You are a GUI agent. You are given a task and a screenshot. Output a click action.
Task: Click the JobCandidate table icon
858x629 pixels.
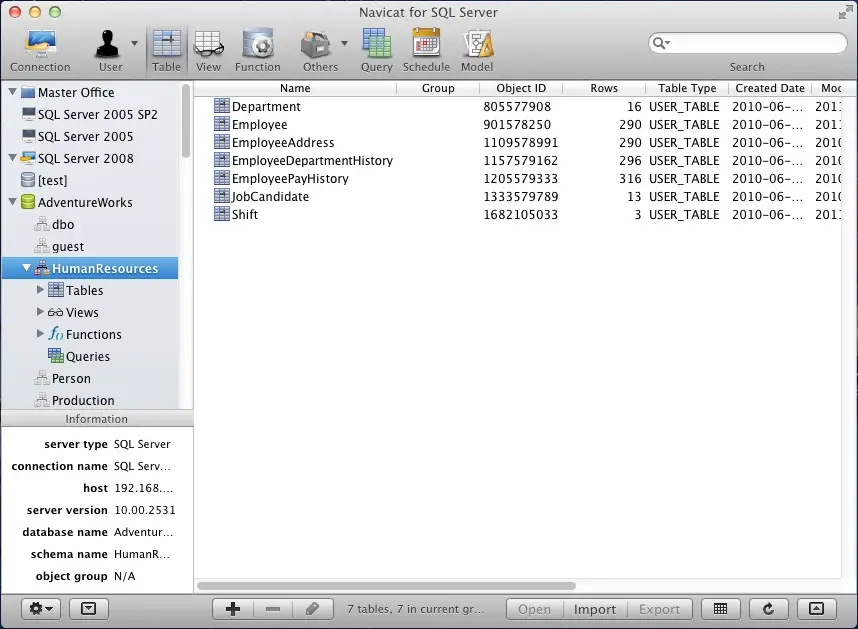222,196
